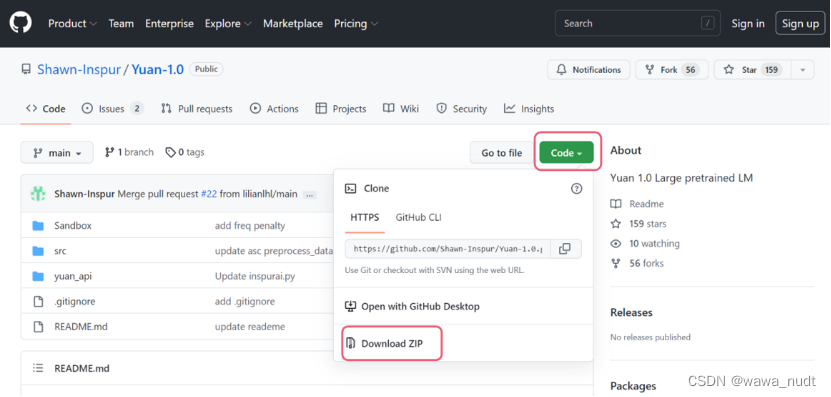Open the star list dropdown arrow
This screenshot has width=831, height=397.
pos(803,69)
